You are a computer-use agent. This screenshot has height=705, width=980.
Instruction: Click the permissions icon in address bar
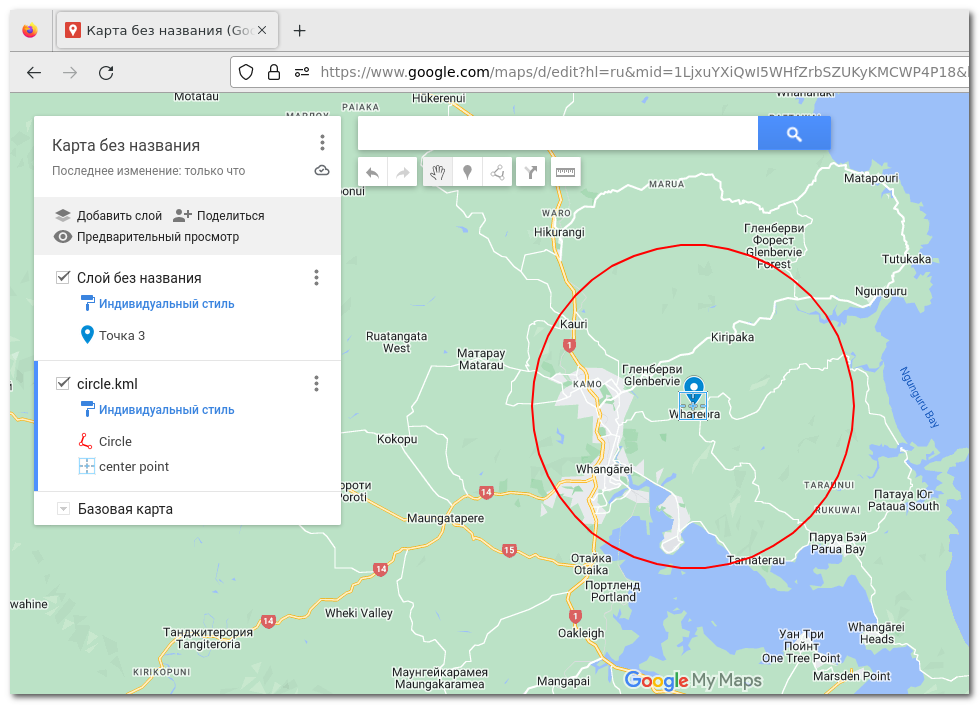(x=302, y=72)
